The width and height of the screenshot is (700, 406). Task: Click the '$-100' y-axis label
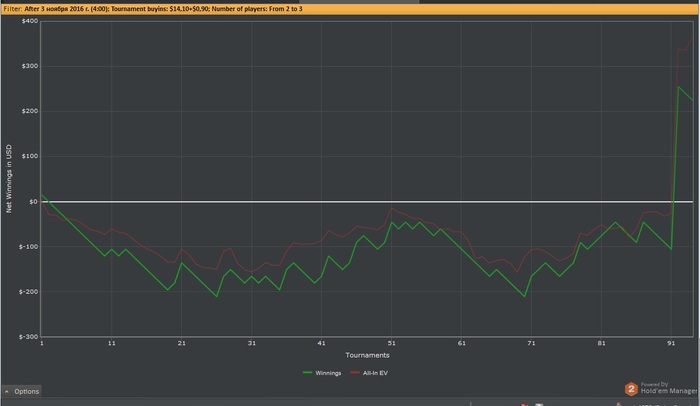pos(29,247)
